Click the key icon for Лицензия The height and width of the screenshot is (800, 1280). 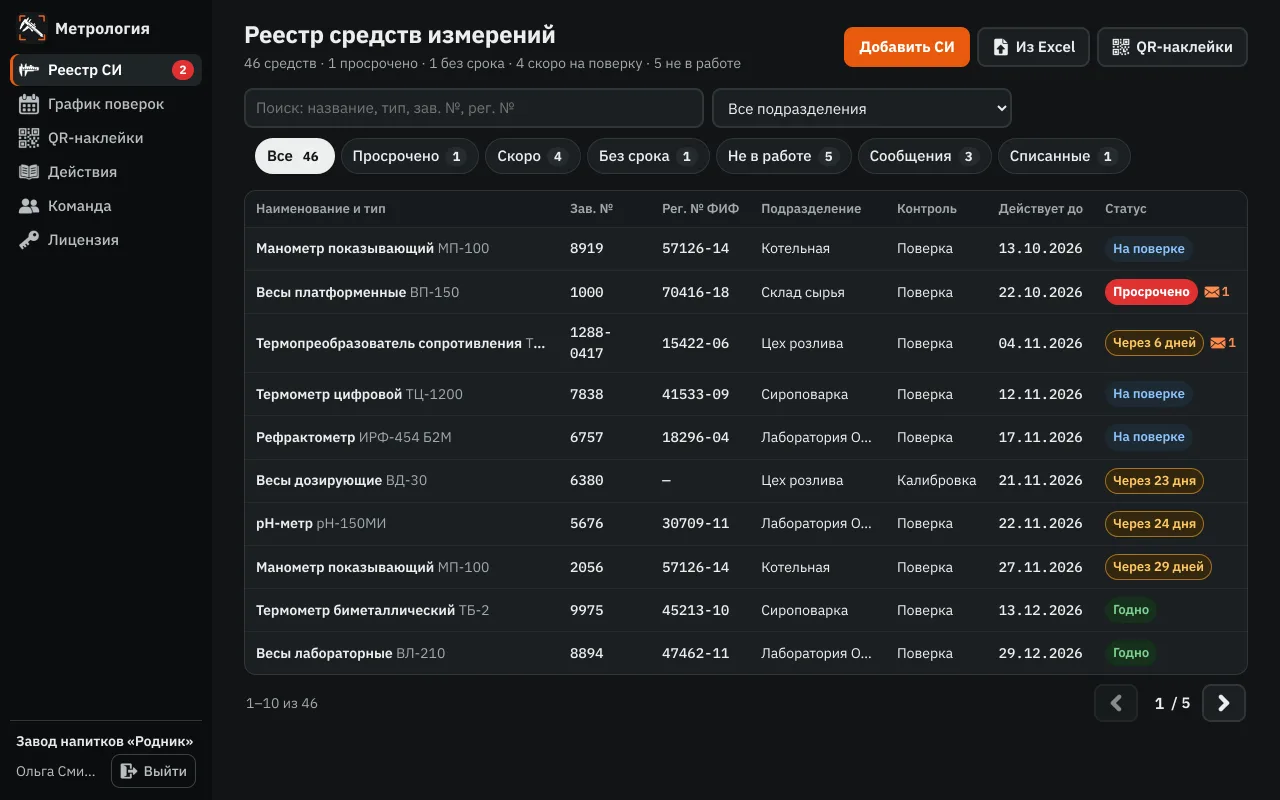(x=29, y=240)
